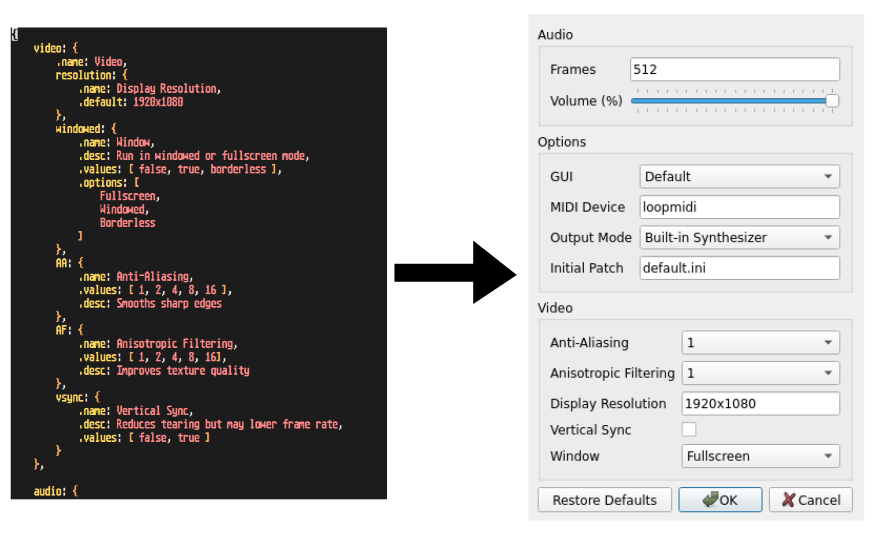Click the Cancel button
This screenshot has height=536, width=877.
[810, 500]
